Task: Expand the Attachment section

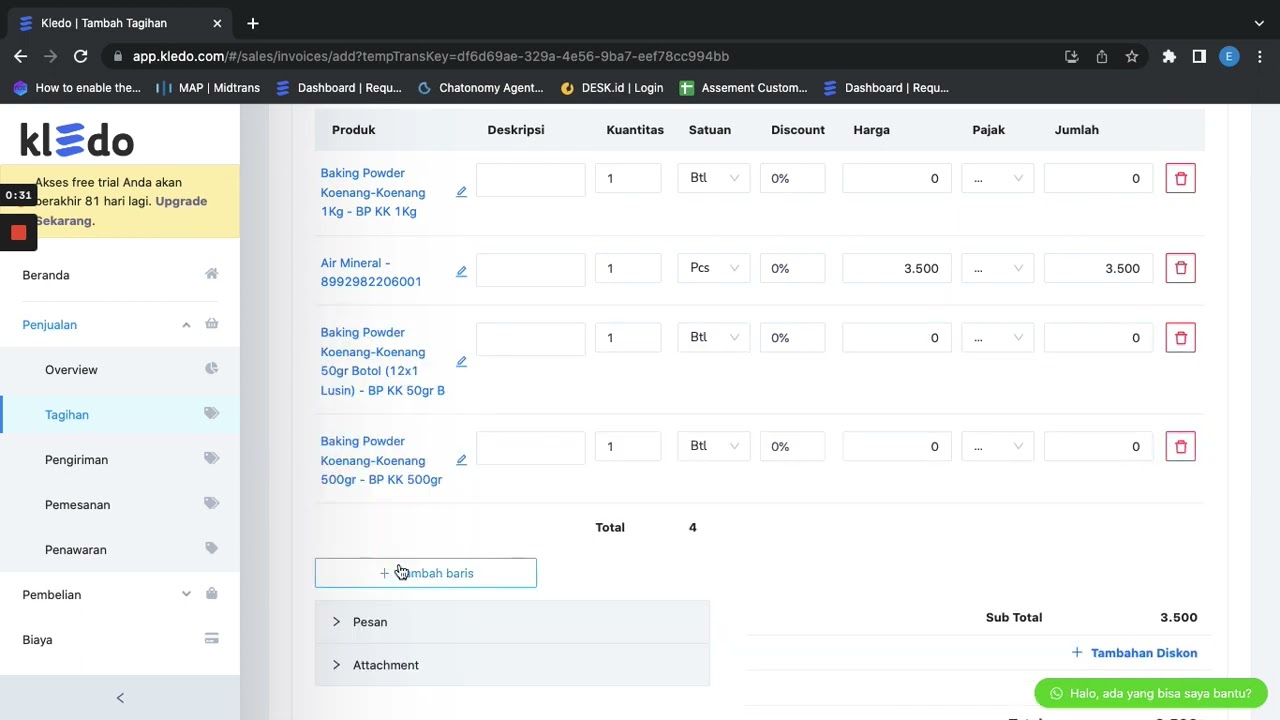Action: (512, 665)
